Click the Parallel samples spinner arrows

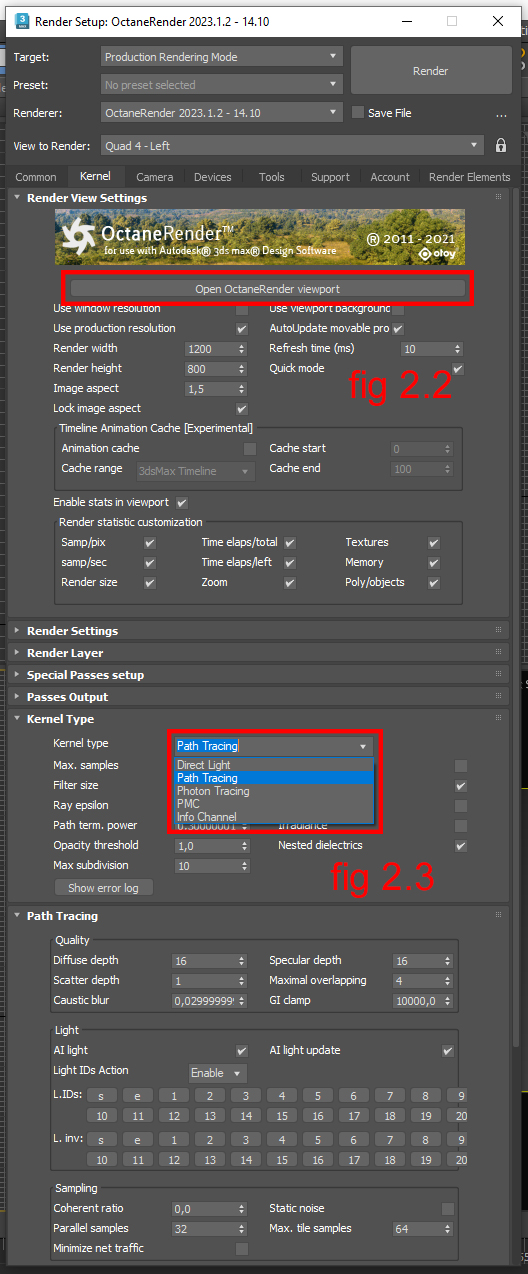click(x=241, y=1229)
